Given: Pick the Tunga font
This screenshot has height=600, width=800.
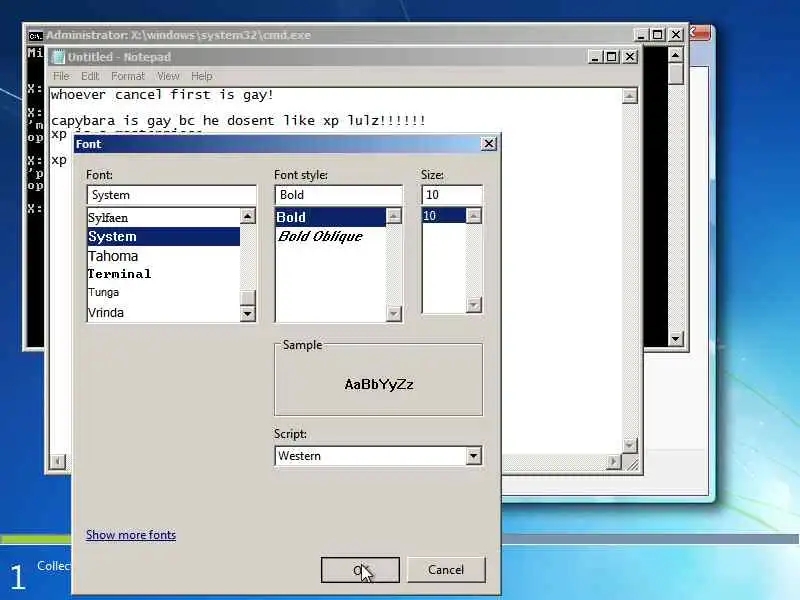Looking at the screenshot, I should [x=163, y=292].
